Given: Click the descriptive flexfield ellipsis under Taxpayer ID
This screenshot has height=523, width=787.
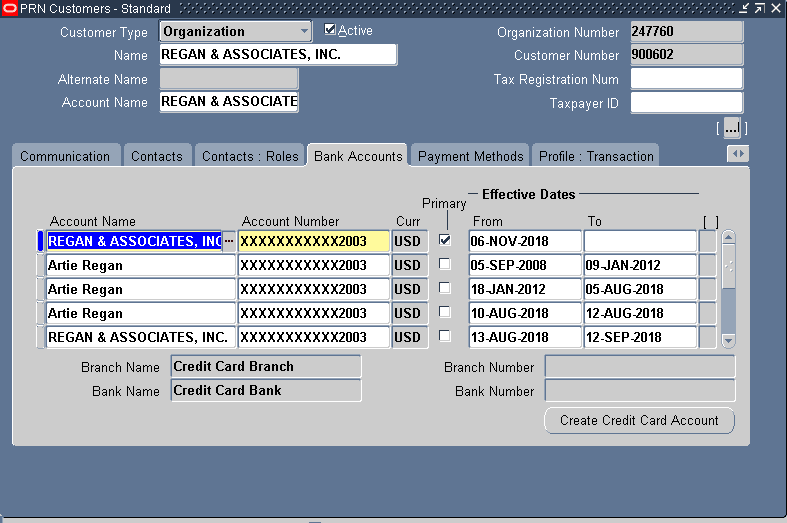Looking at the screenshot, I should (732, 128).
